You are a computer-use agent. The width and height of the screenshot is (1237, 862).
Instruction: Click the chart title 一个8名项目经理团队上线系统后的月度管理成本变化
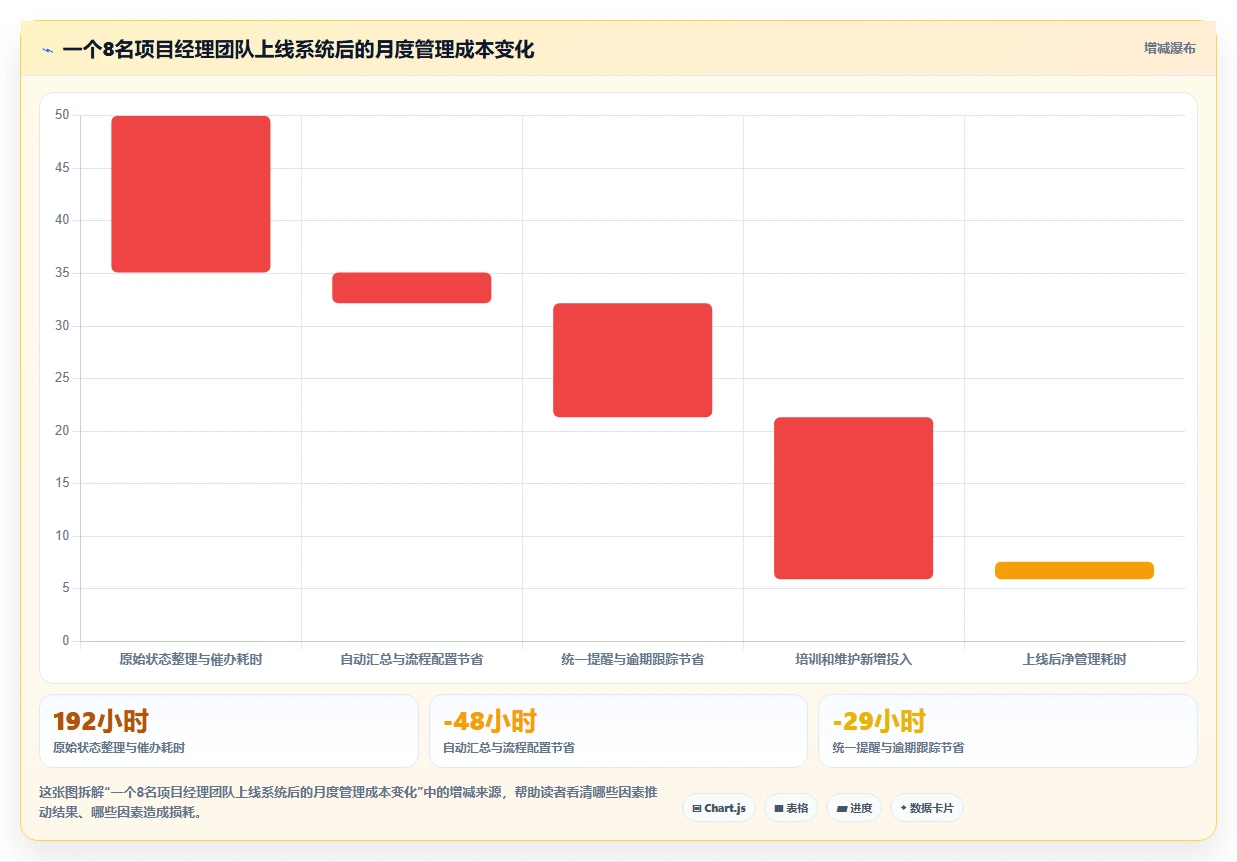pyautogui.click(x=298, y=49)
